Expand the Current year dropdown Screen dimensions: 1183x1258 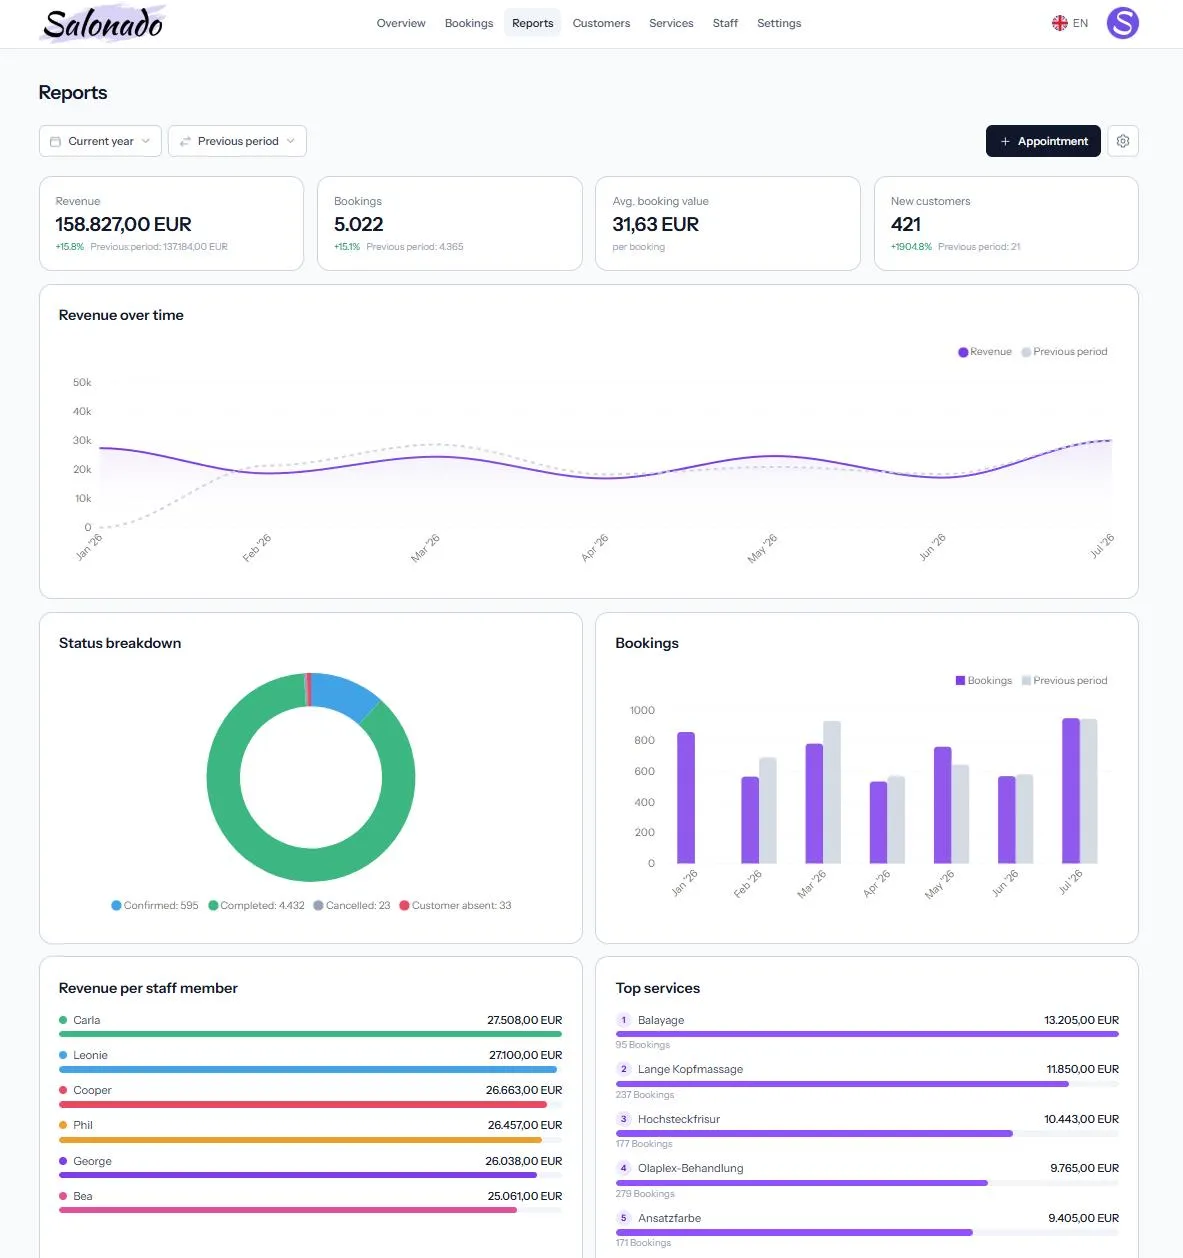coord(100,141)
